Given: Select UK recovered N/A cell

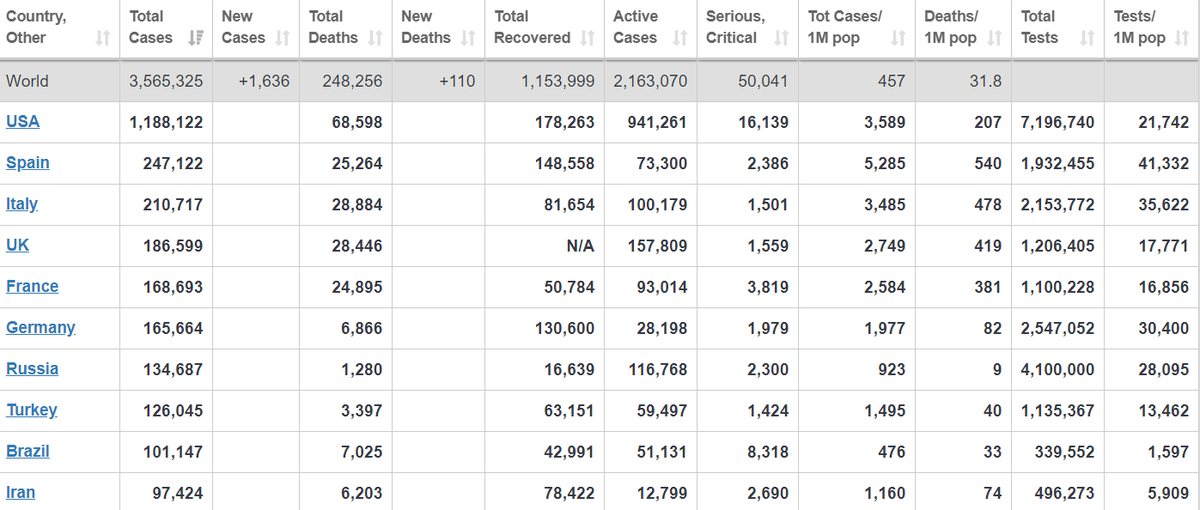Looking at the screenshot, I should pos(581,245).
